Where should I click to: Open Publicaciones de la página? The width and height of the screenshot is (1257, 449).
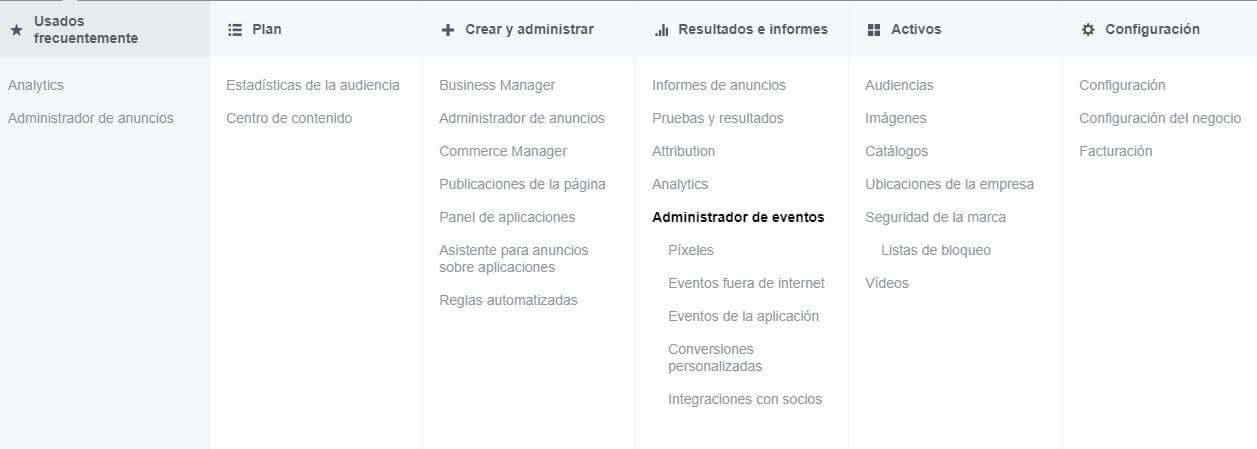coord(522,184)
